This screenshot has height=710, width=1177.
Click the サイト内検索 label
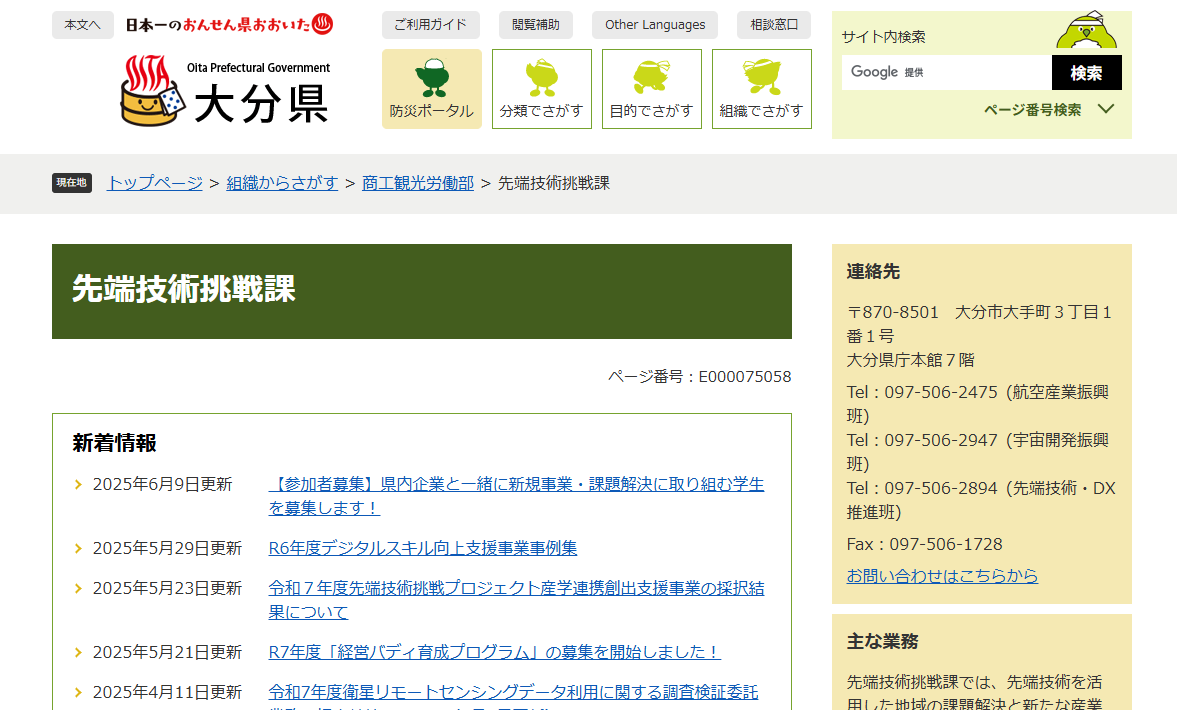[x=884, y=37]
